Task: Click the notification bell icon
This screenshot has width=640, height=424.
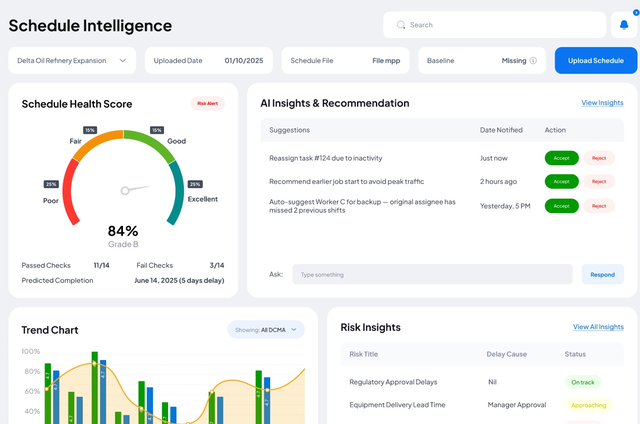Action: [622, 25]
